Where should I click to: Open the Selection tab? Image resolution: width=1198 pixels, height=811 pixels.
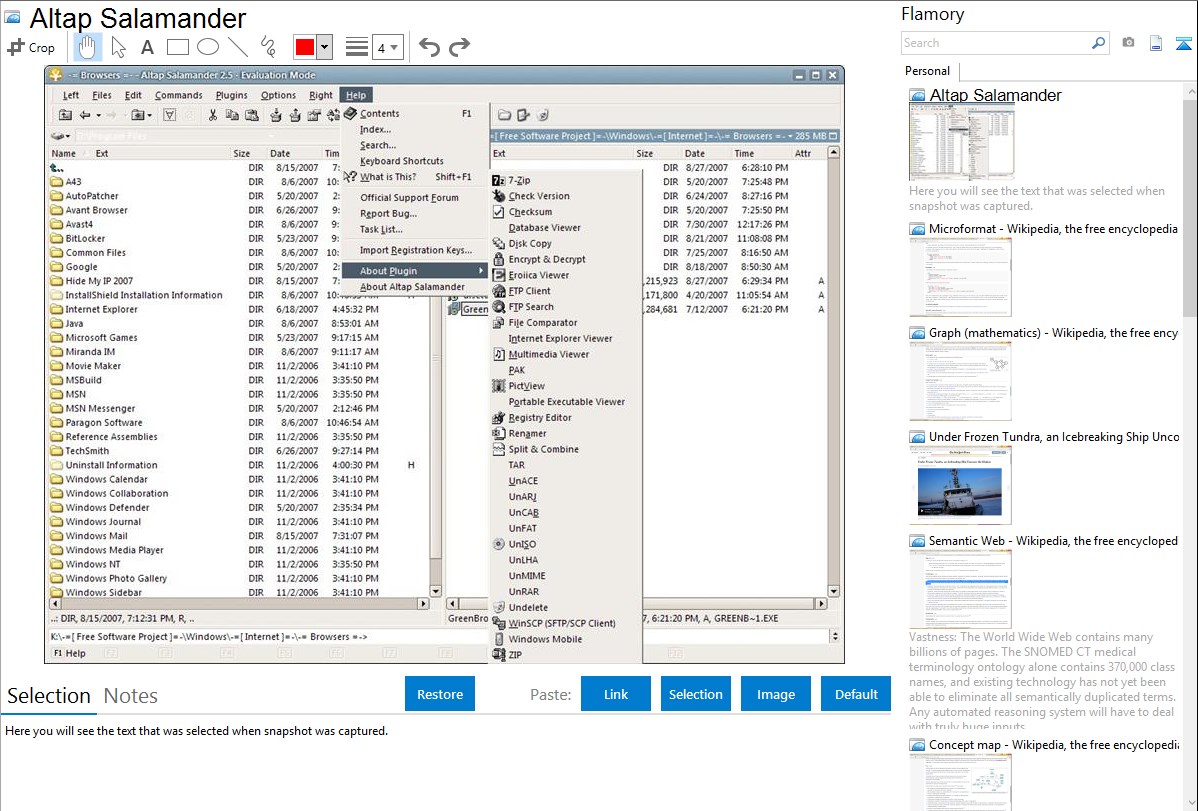49,696
